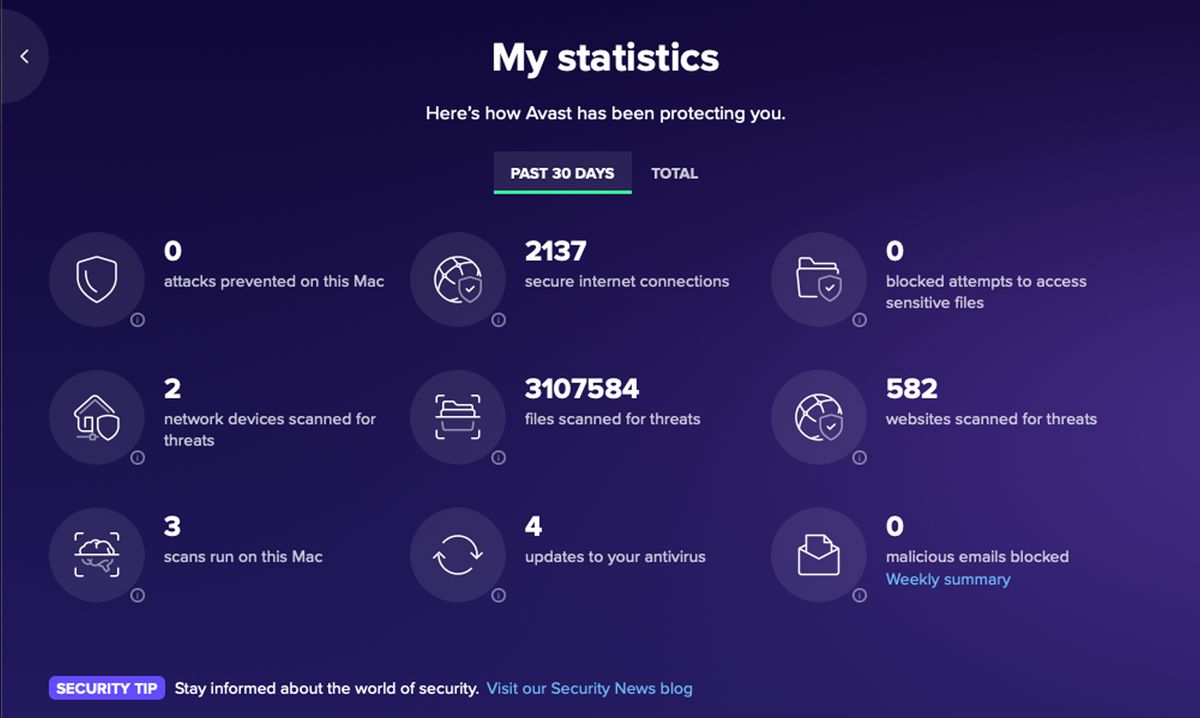
Task: Open the Weekly summary link
Action: point(947,578)
